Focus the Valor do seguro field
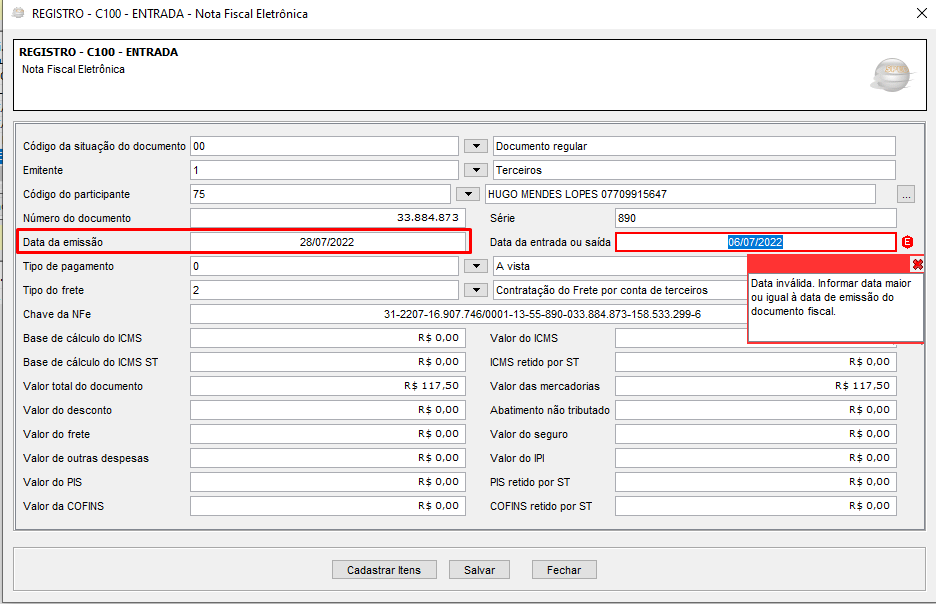Image resolution: width=936 pixels, height=605 pixels. point(756,434)
